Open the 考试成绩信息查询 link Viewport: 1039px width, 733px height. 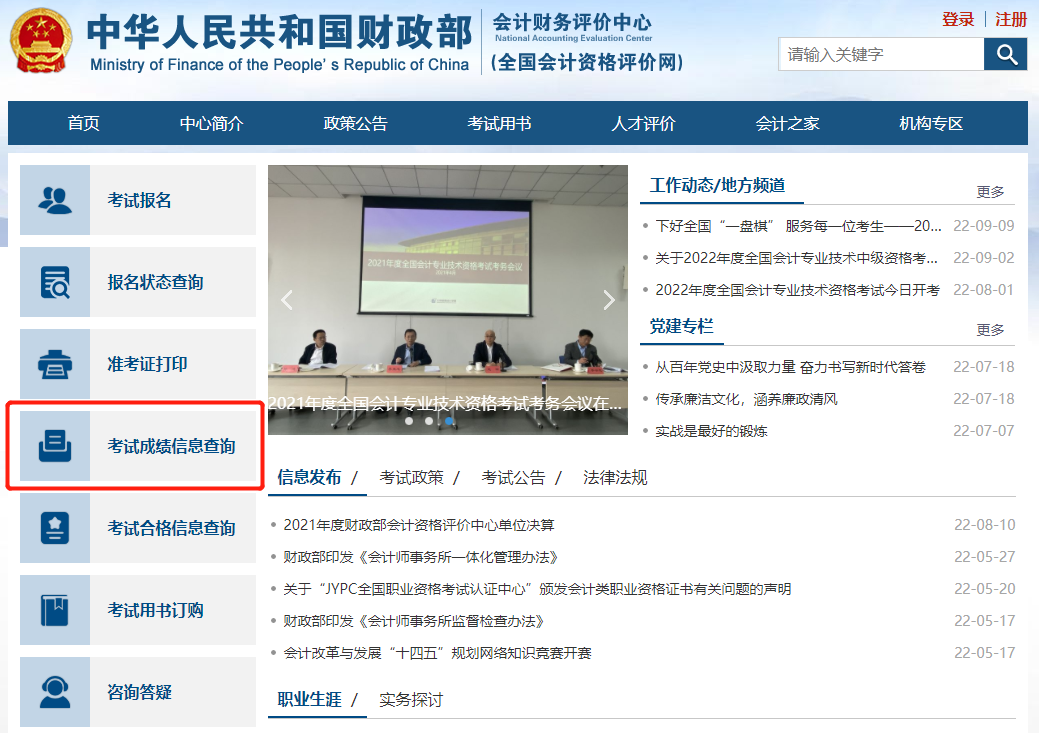(171, 446)
